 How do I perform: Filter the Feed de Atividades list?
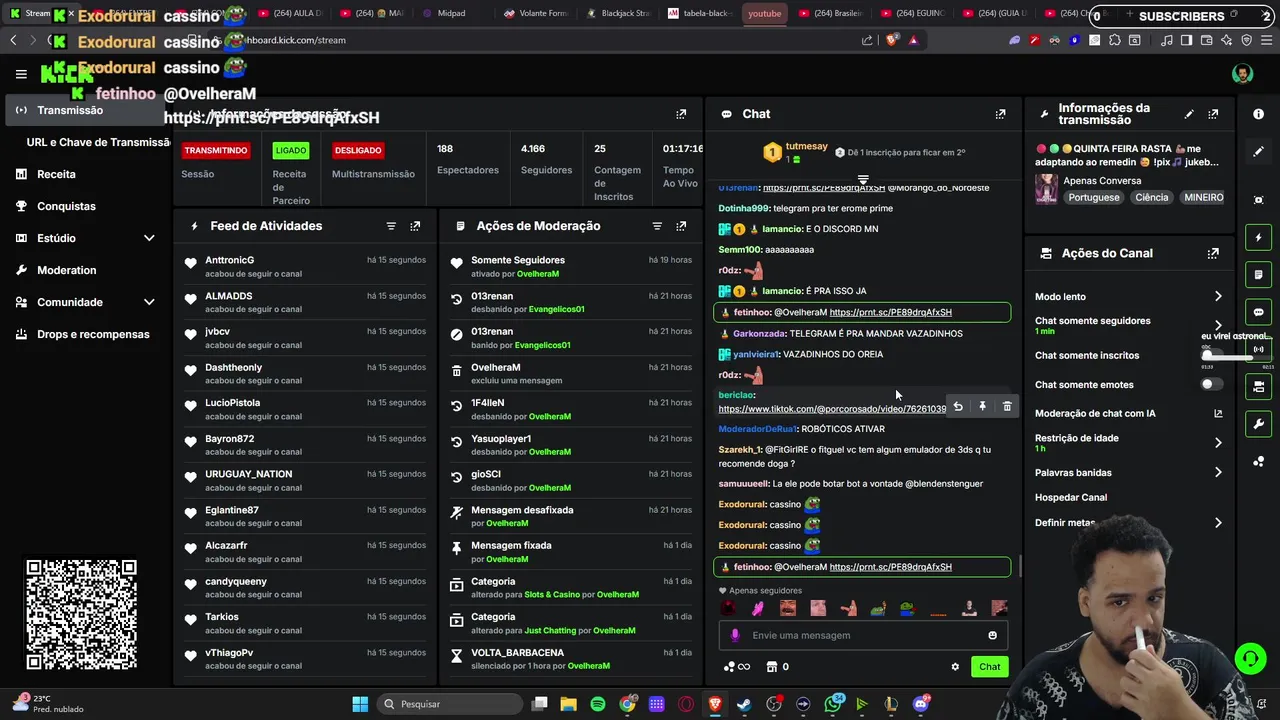click(391, 226)
